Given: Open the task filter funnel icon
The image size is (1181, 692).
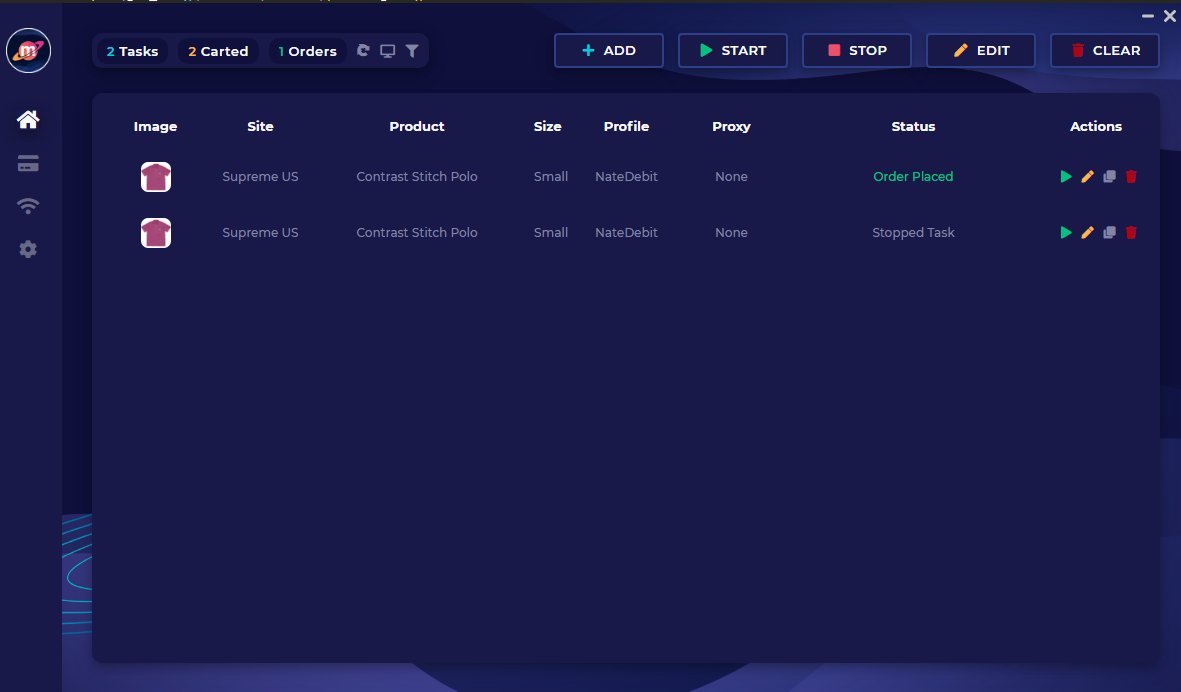Looking at the screenshot, I should (412, 50).
